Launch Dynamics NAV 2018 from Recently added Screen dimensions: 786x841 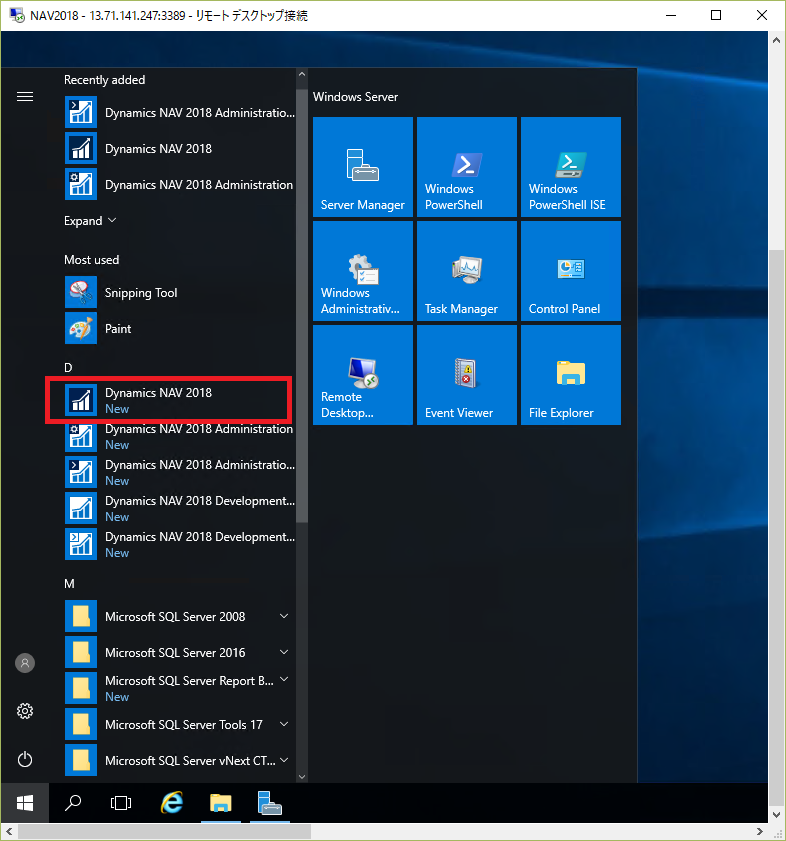point(180,149)
